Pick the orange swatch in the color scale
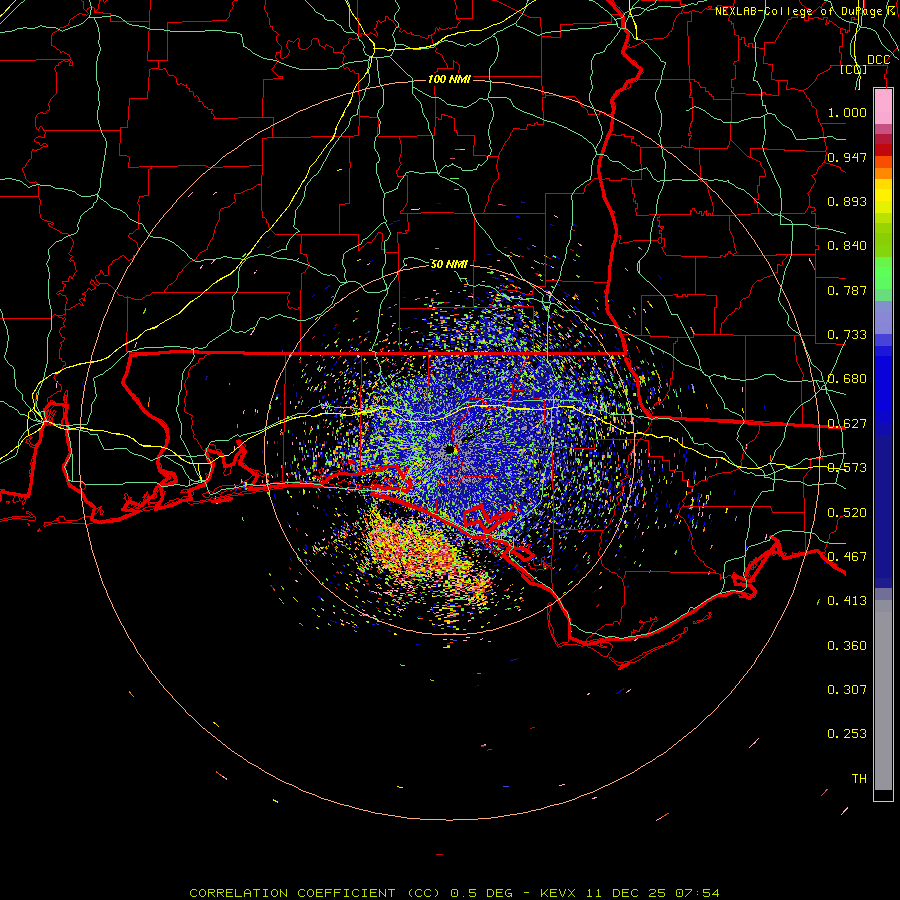 coord(883,173)
